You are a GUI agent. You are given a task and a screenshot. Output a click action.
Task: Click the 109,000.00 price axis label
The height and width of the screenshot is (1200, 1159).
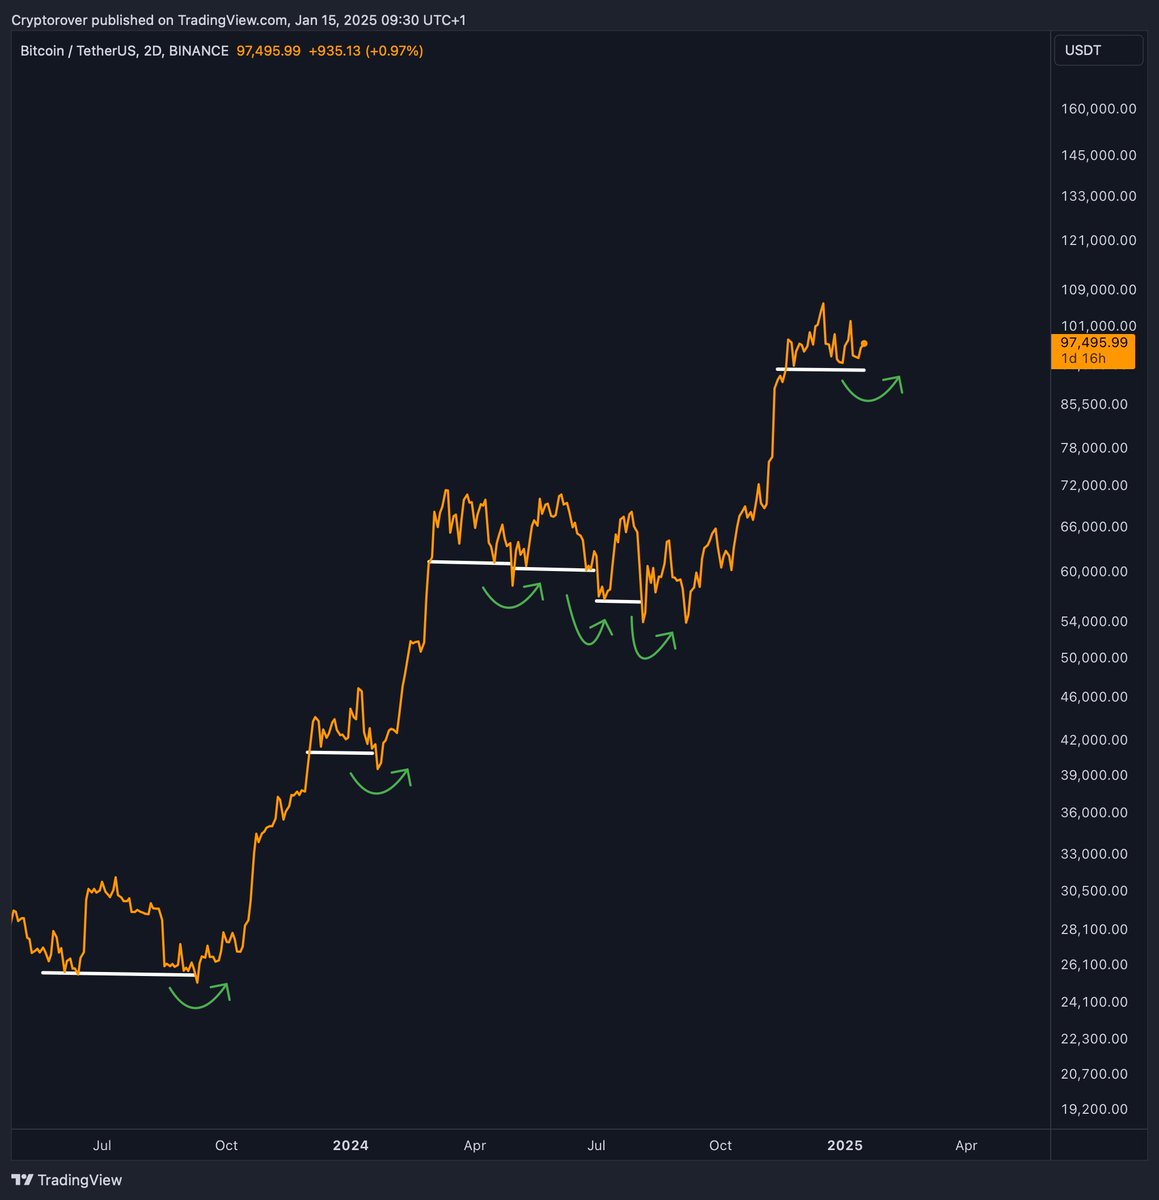pyautogui.click(x=1098, y=289)
